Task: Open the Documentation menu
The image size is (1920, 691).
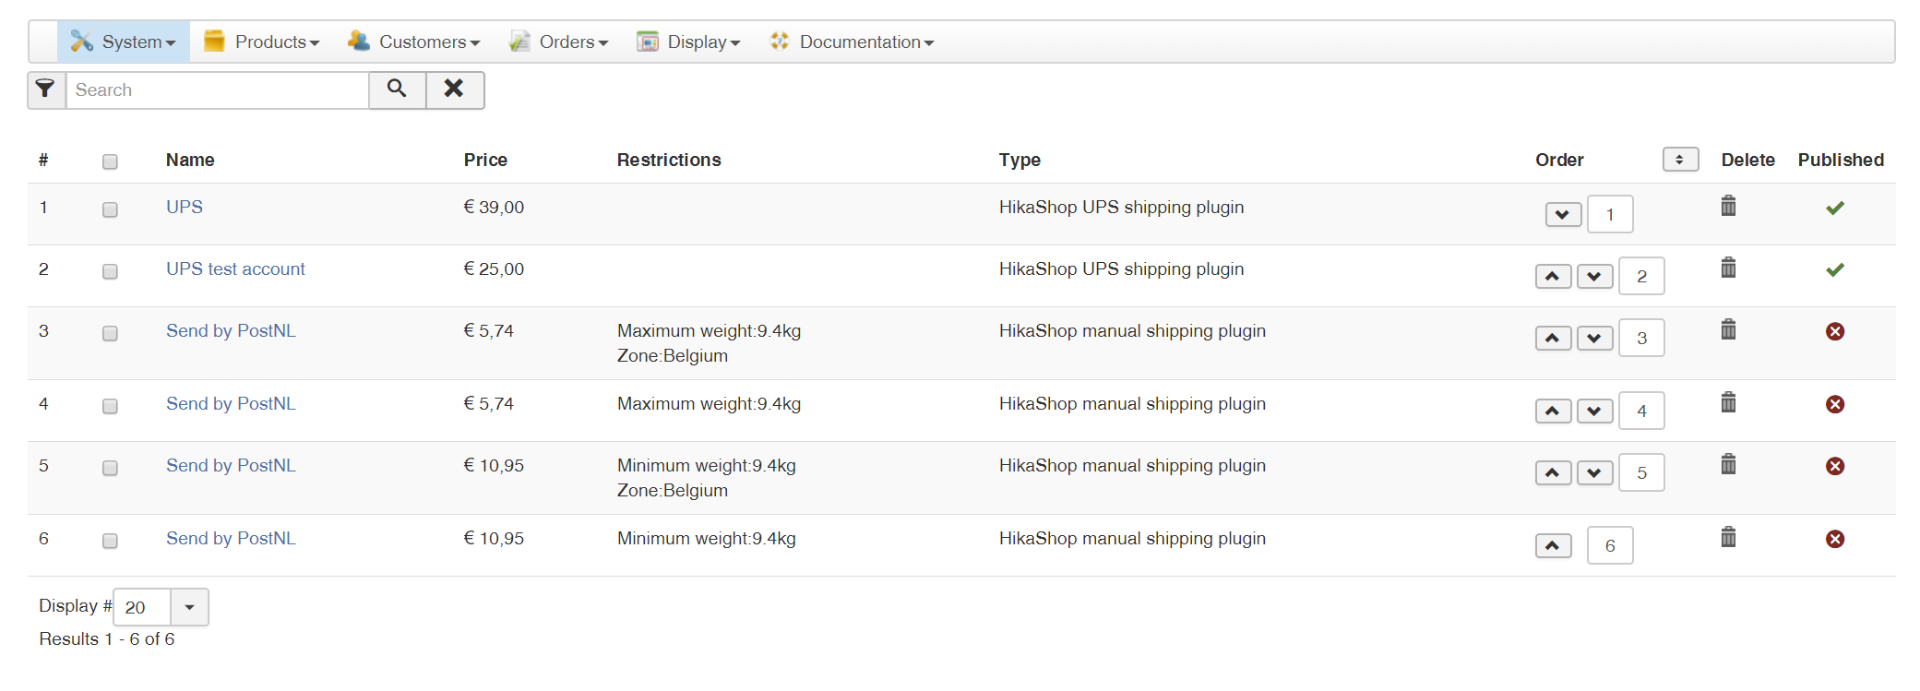Action: pyautogui.click(x=852, y=42)
